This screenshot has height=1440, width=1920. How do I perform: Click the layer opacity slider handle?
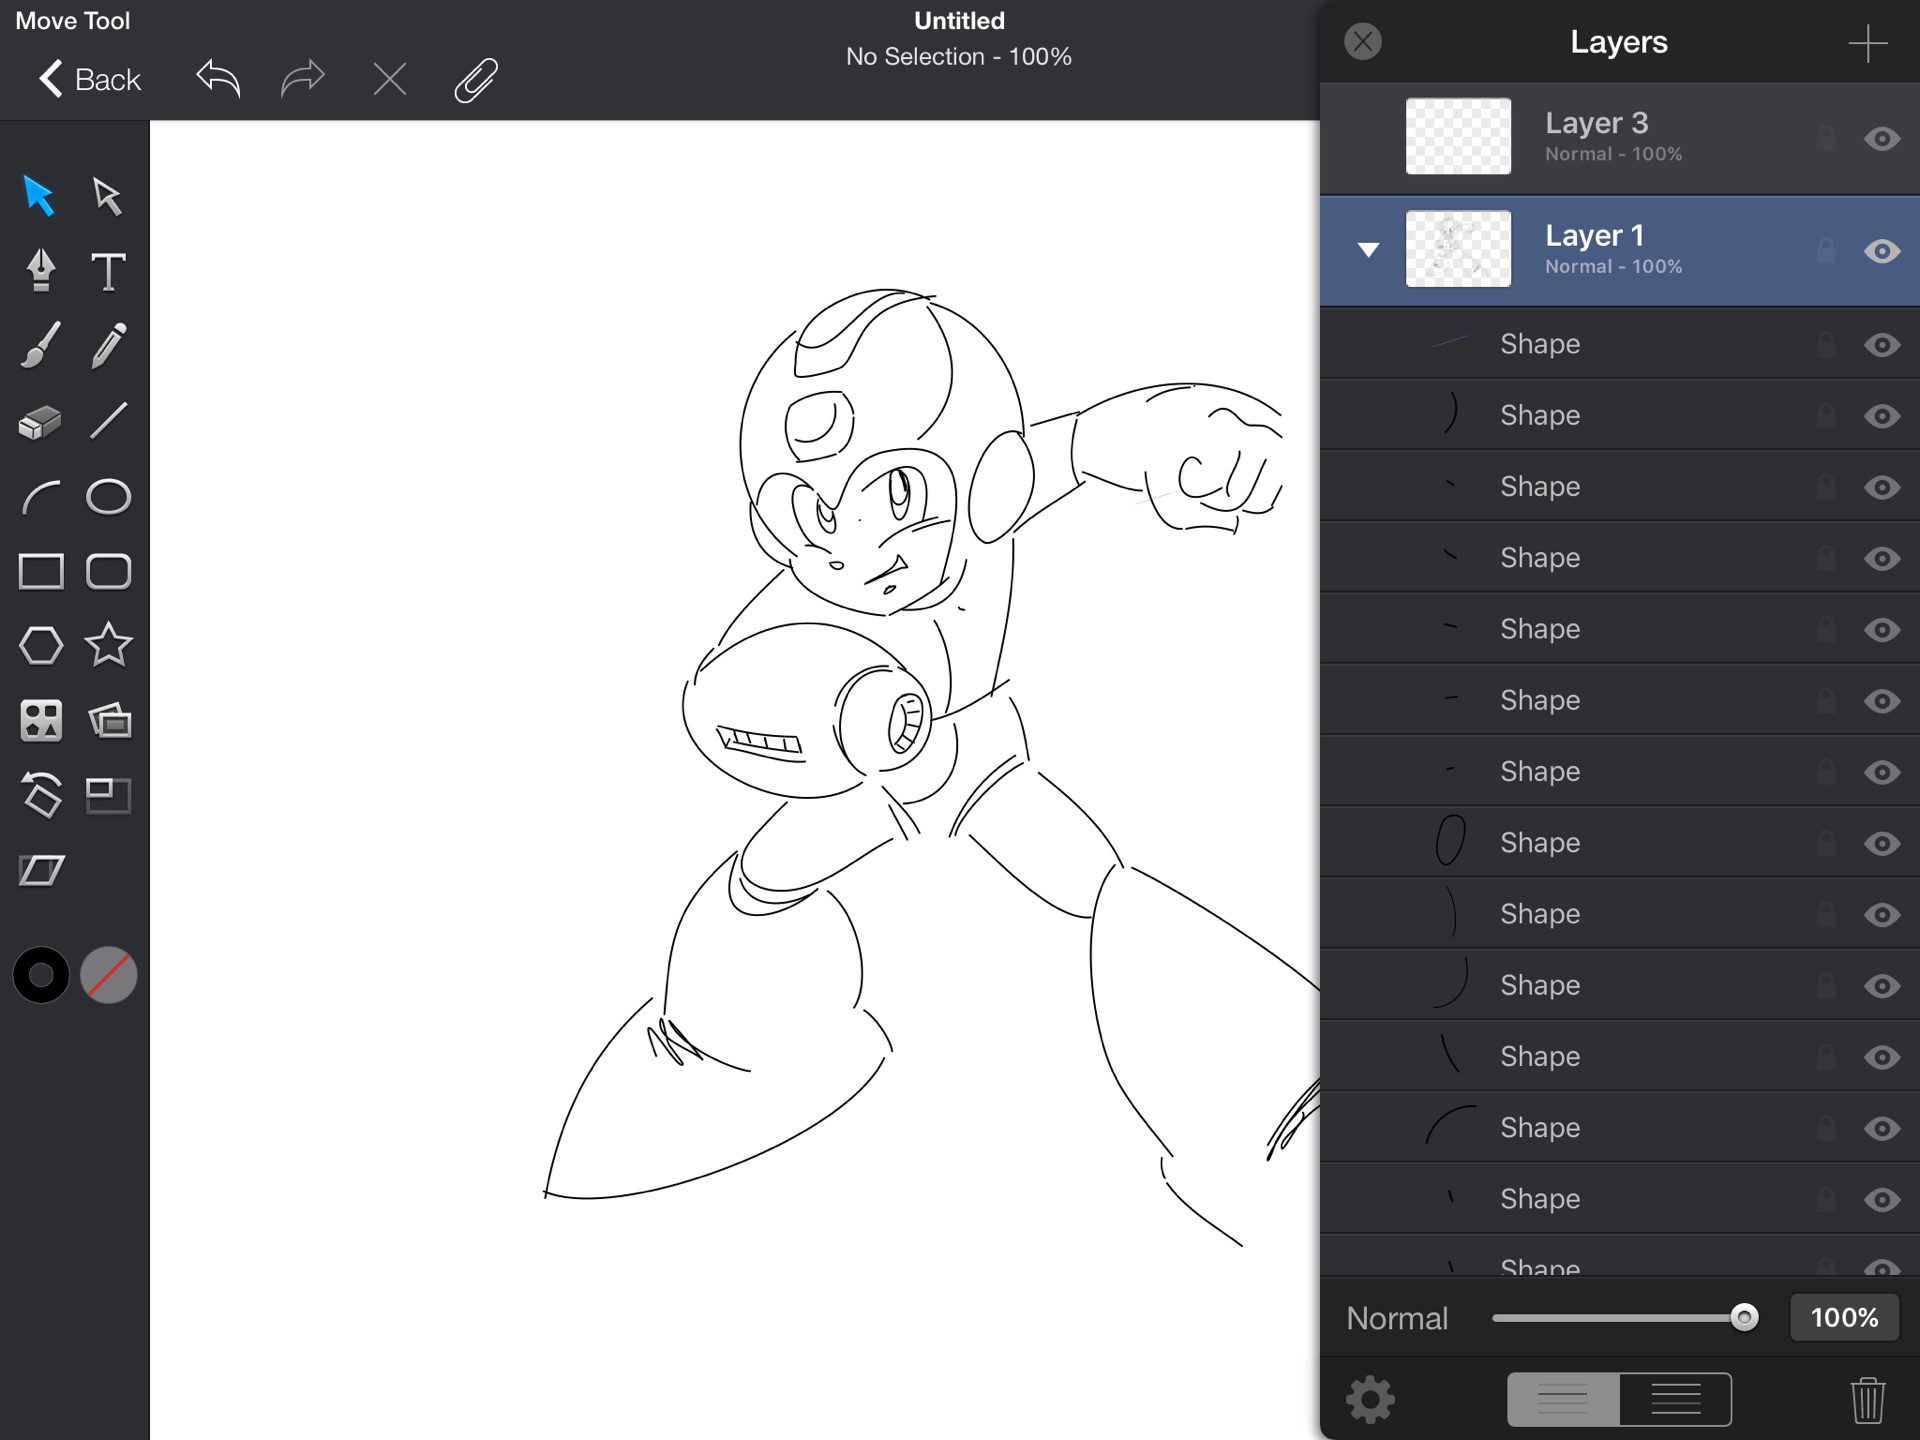coord(1743,1317)
